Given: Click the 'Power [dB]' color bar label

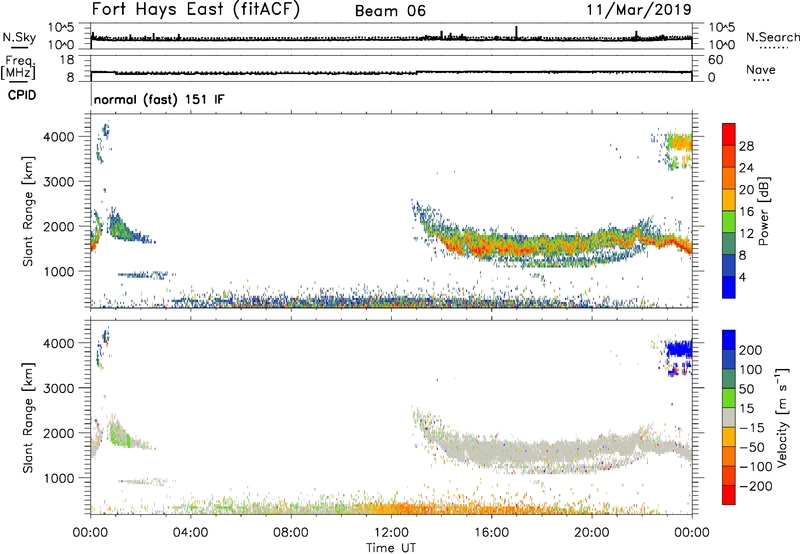Looking at the screenshot, I should [763, 211].
